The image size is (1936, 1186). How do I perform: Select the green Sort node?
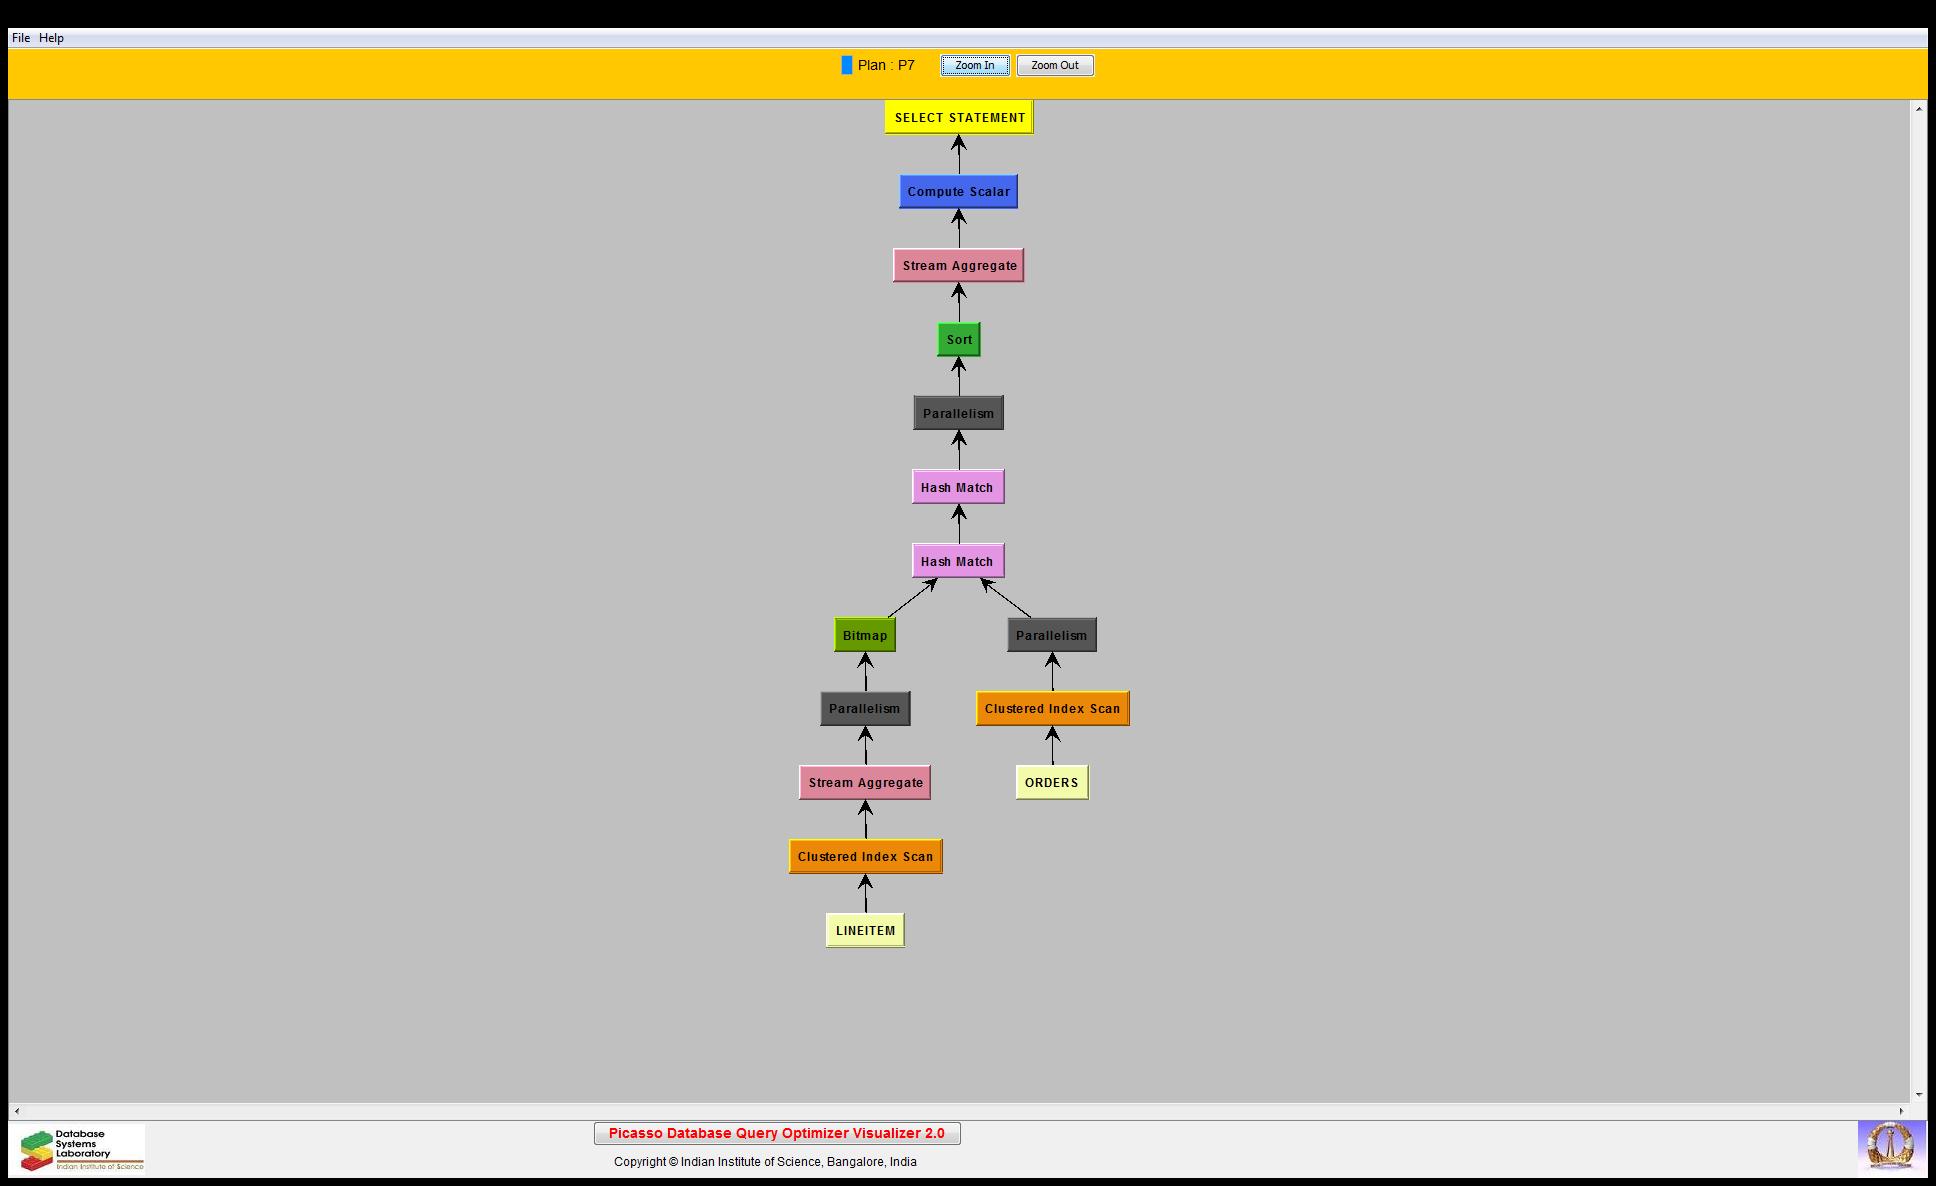coord(959,340)
